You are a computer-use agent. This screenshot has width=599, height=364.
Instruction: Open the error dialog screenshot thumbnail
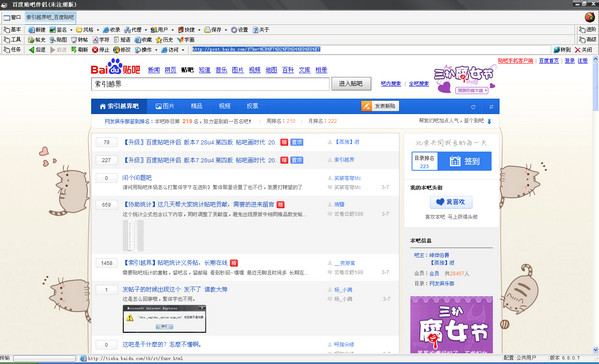pos(164,319)
